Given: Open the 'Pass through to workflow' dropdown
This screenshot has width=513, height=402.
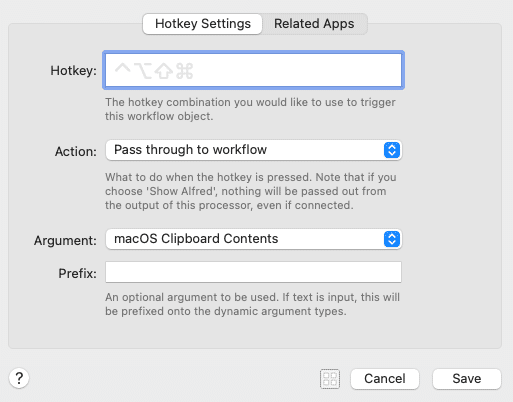Looking at the screenshot, I should tap(254, 150).
